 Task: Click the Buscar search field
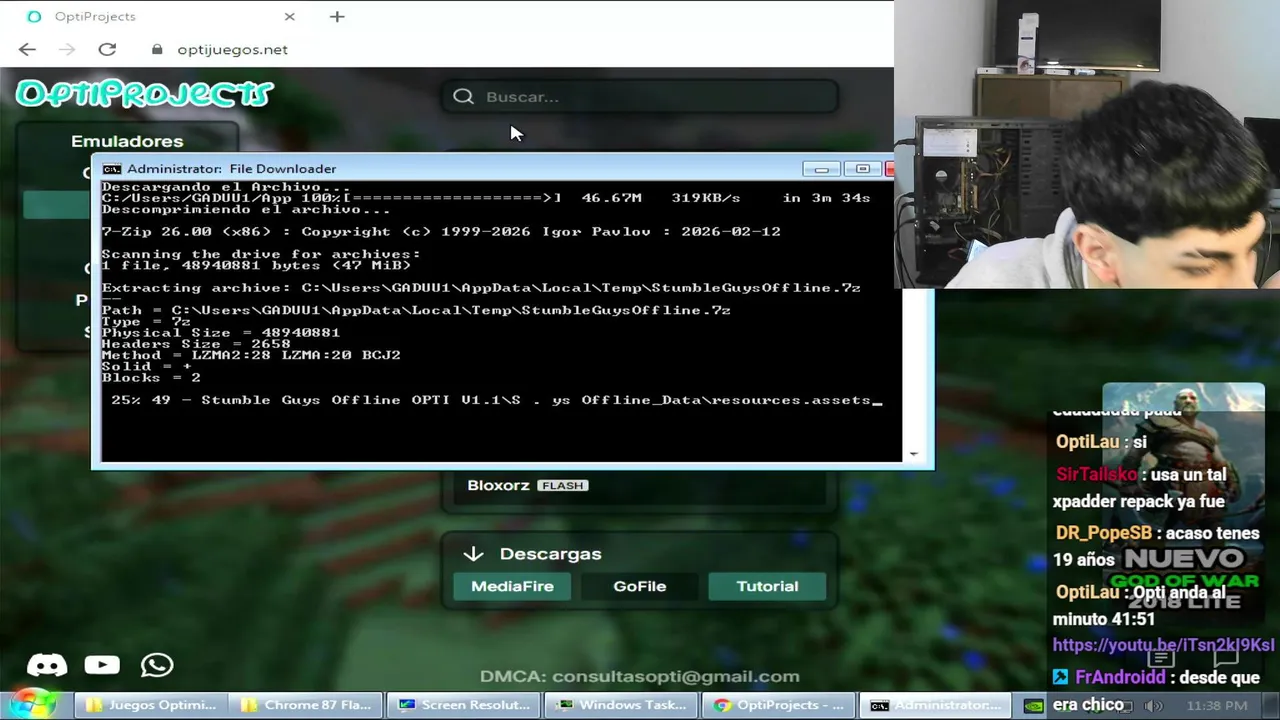pyautogui.click(x=640, y=97)
